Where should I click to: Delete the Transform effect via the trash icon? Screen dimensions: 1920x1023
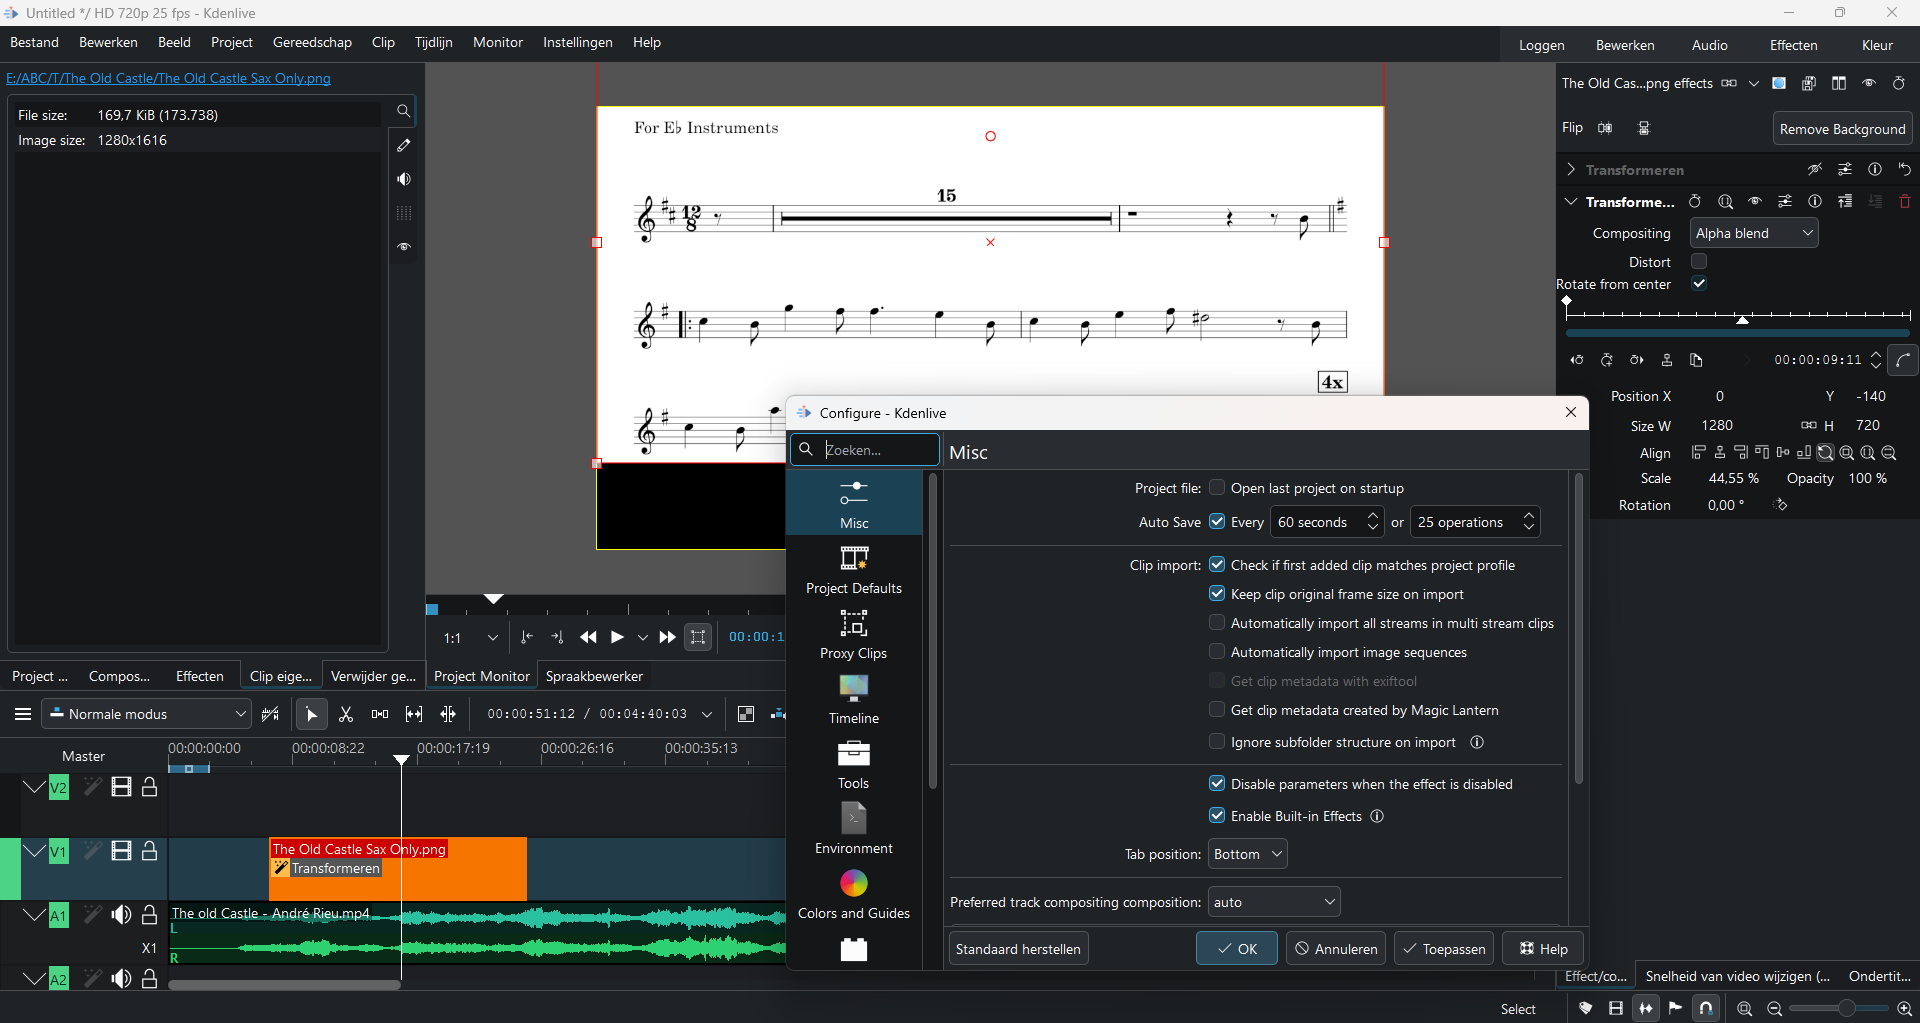tap(1905, 202)
